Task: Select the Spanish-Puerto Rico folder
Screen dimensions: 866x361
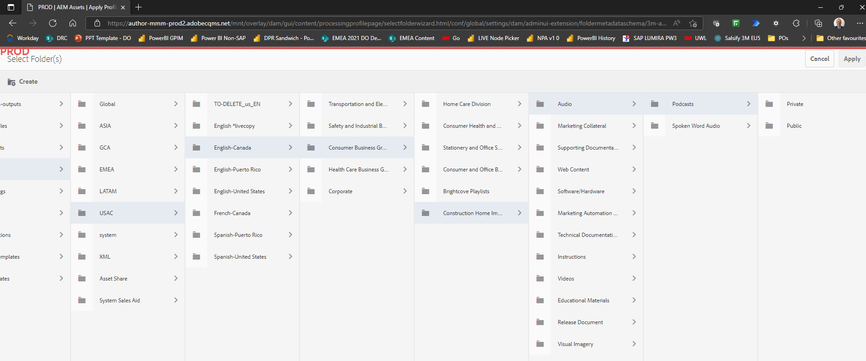Action: point(242,235)
